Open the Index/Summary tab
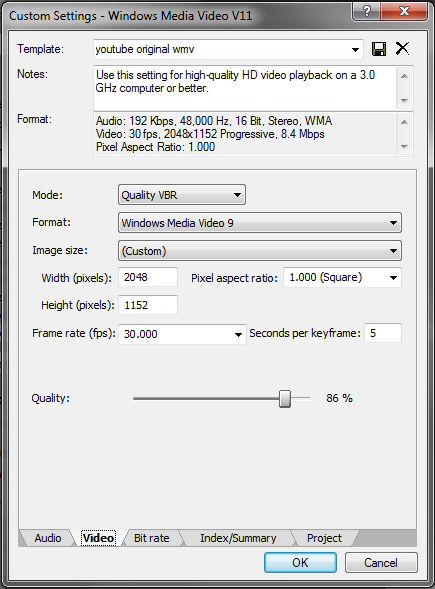Screen dimensions: 435x589 tap(238, 538)
